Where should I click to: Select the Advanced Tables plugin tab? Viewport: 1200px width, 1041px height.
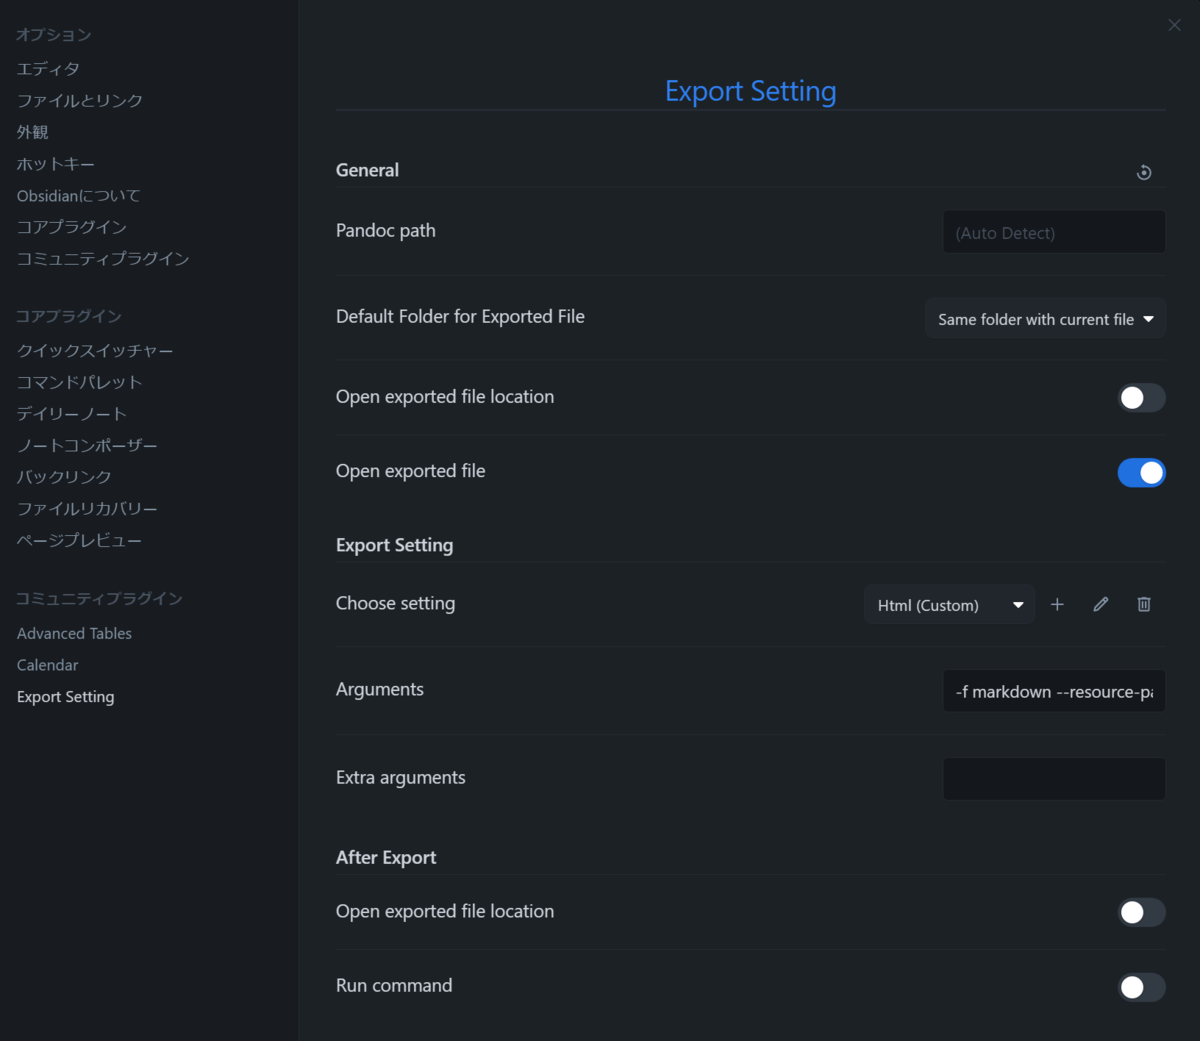pos(74,633)
